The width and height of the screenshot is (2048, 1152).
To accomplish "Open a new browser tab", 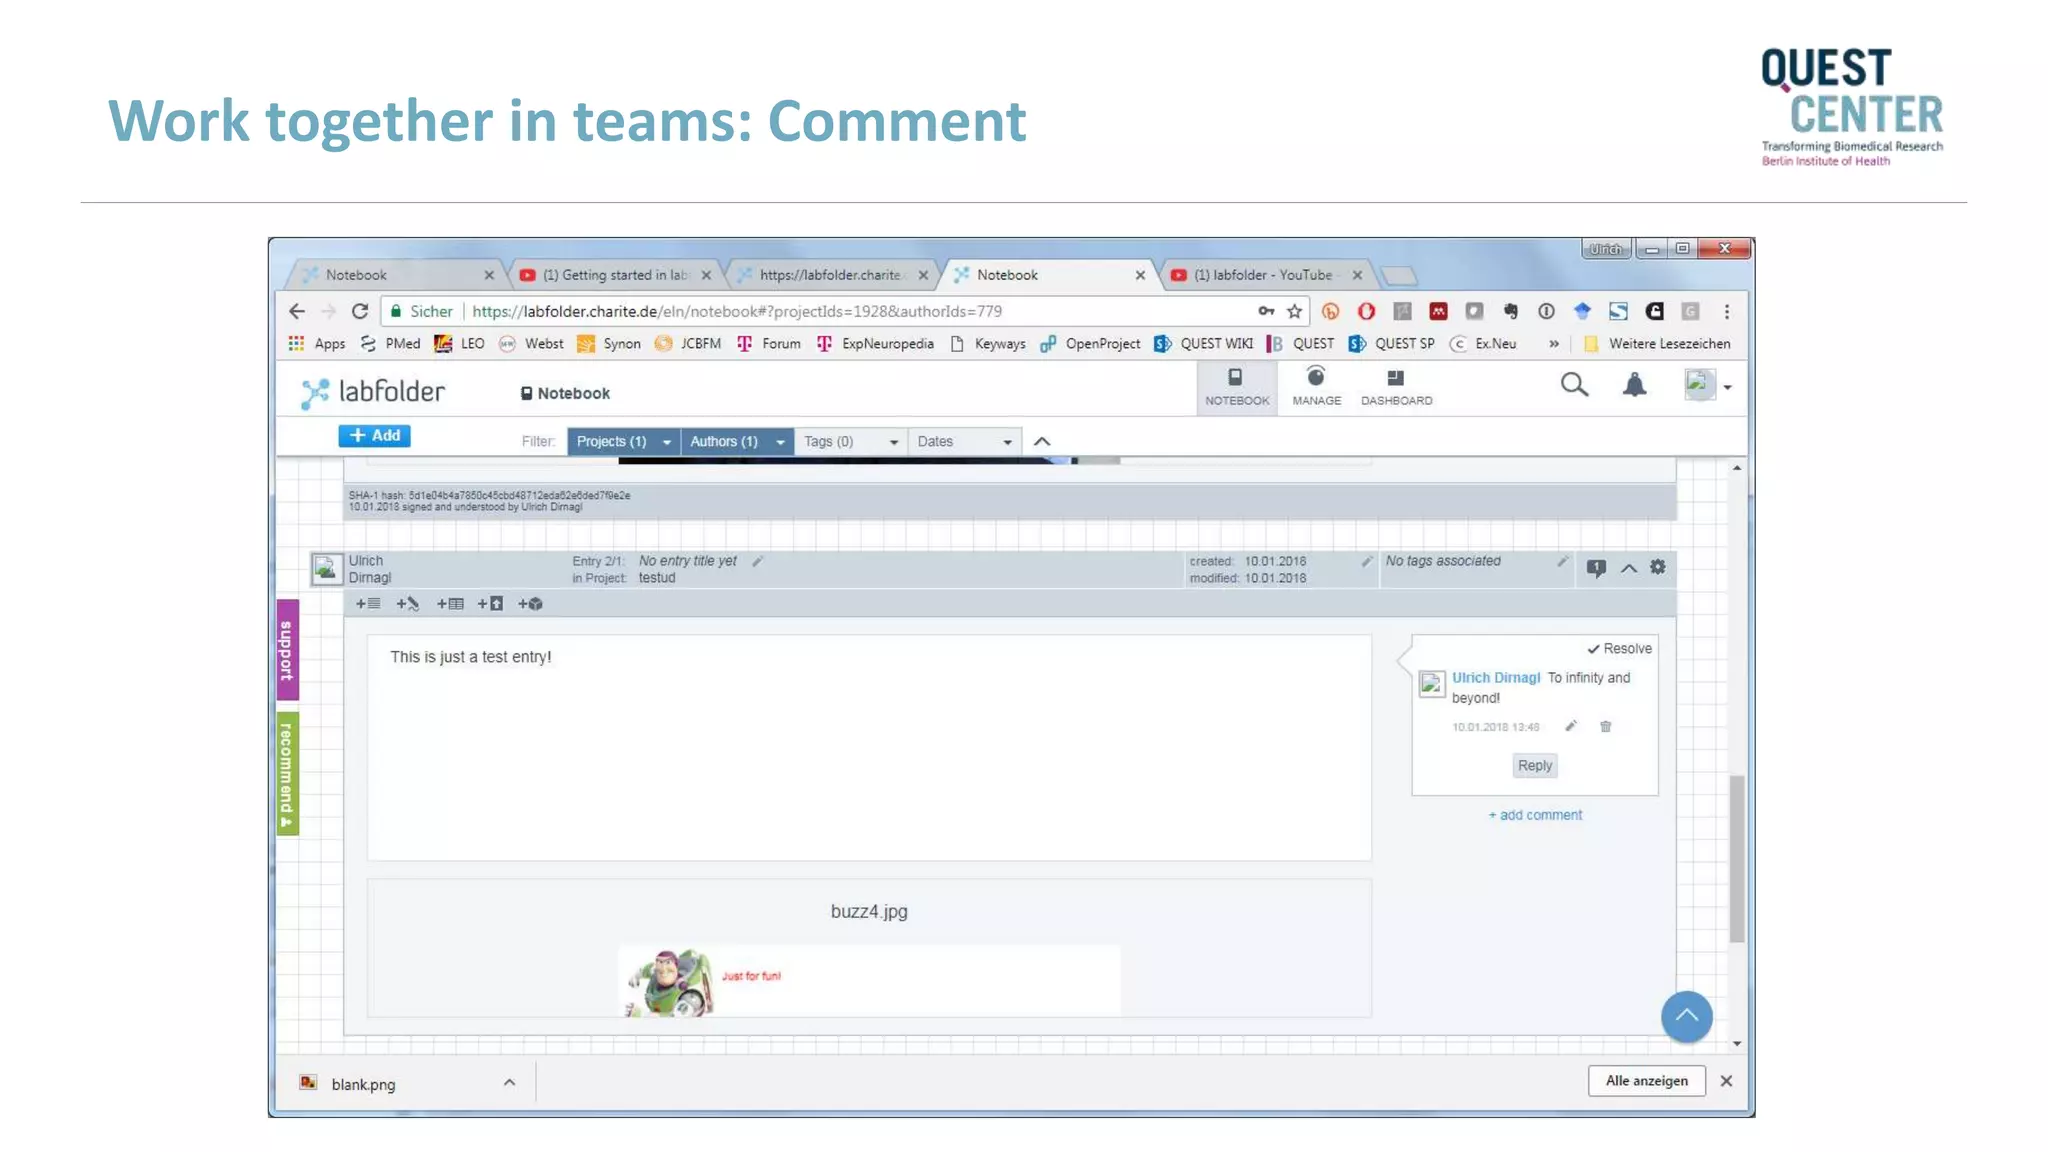I will point(1399,275).
